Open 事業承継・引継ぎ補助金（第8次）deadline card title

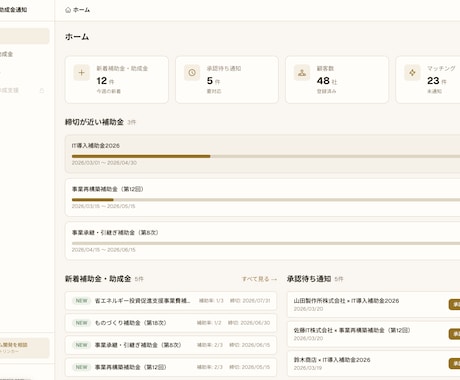(x=115, y=232)
